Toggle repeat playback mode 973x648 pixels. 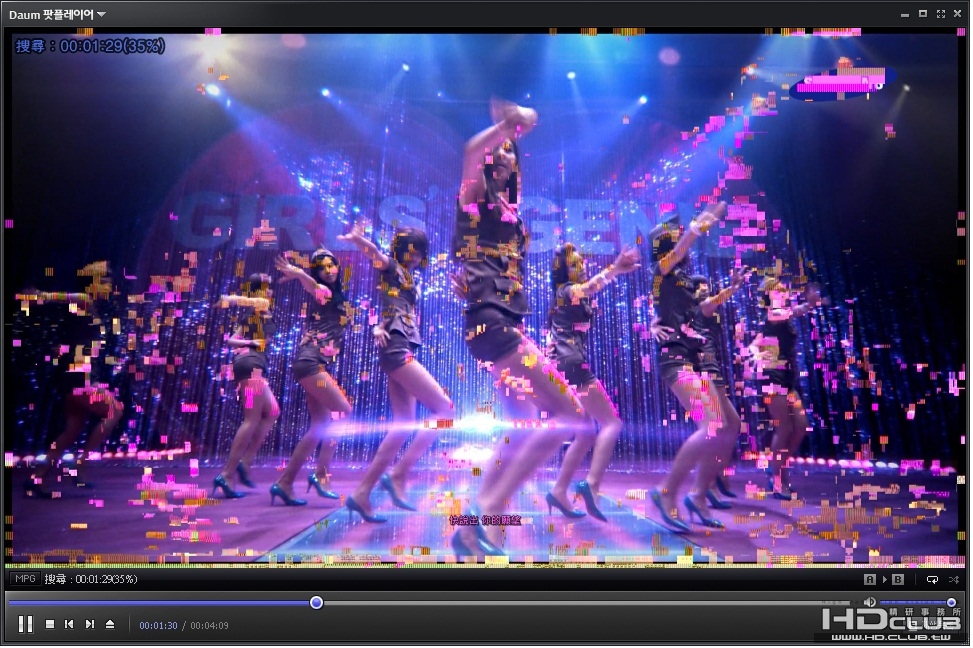(x=932, y=580)
